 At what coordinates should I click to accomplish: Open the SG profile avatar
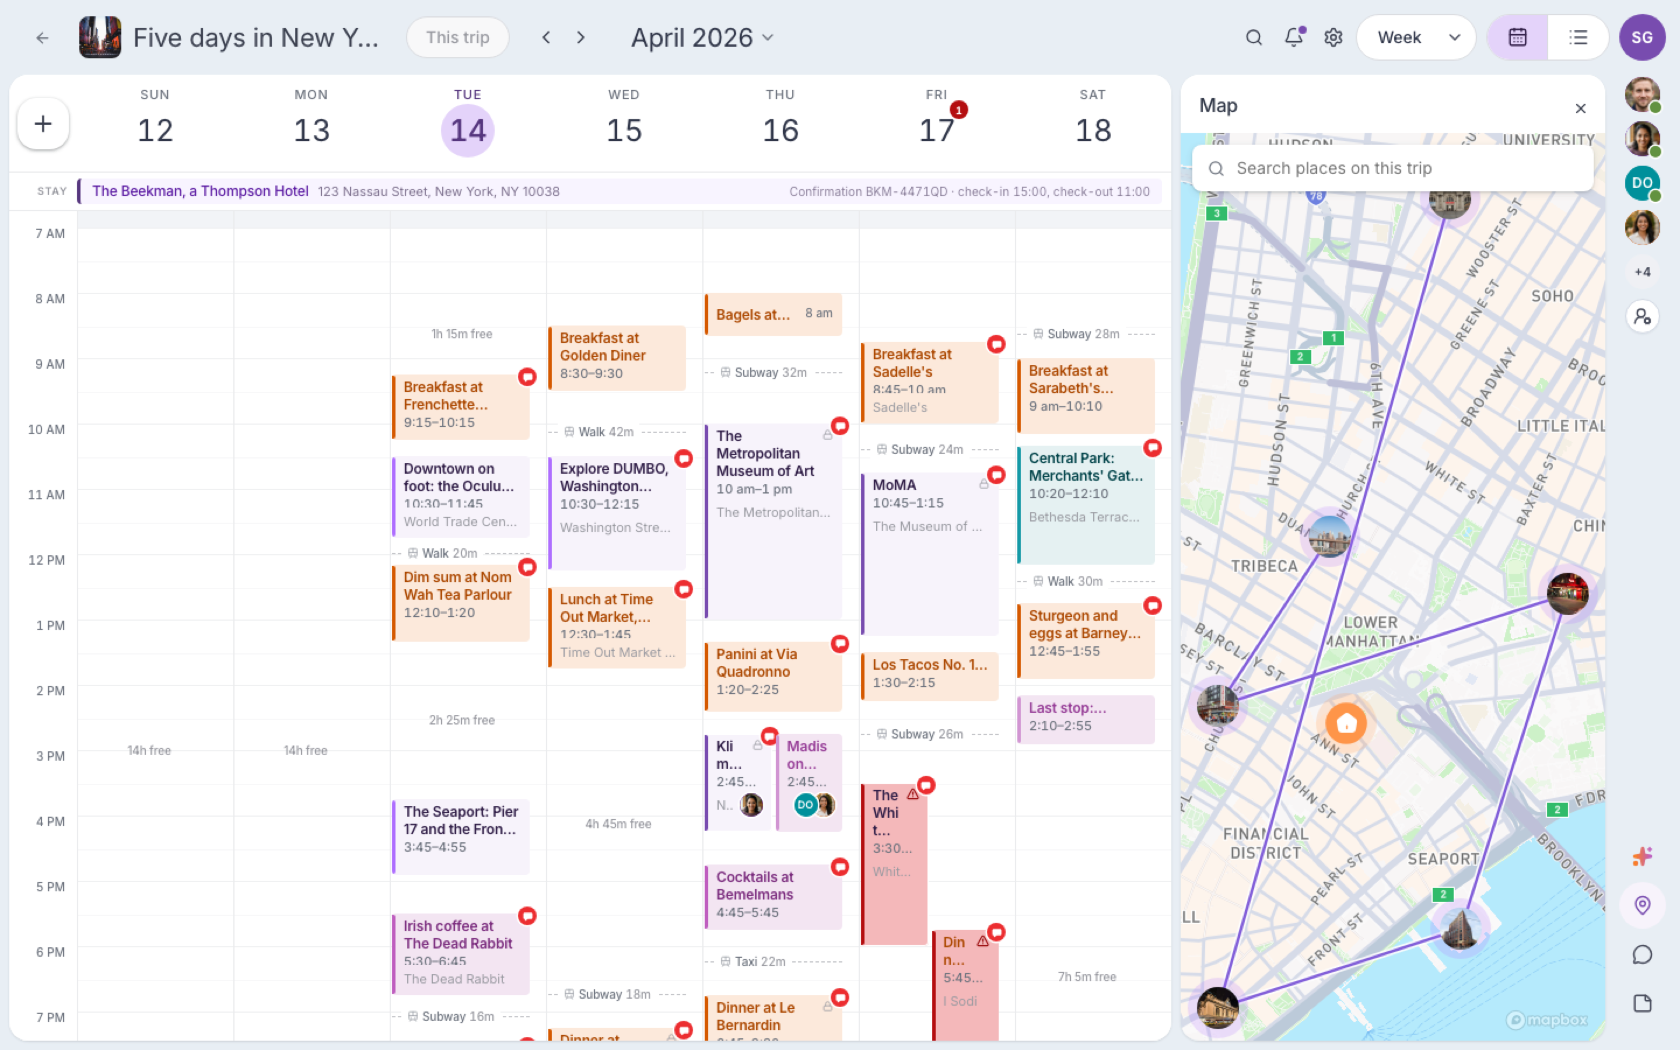pos(1642,38)
